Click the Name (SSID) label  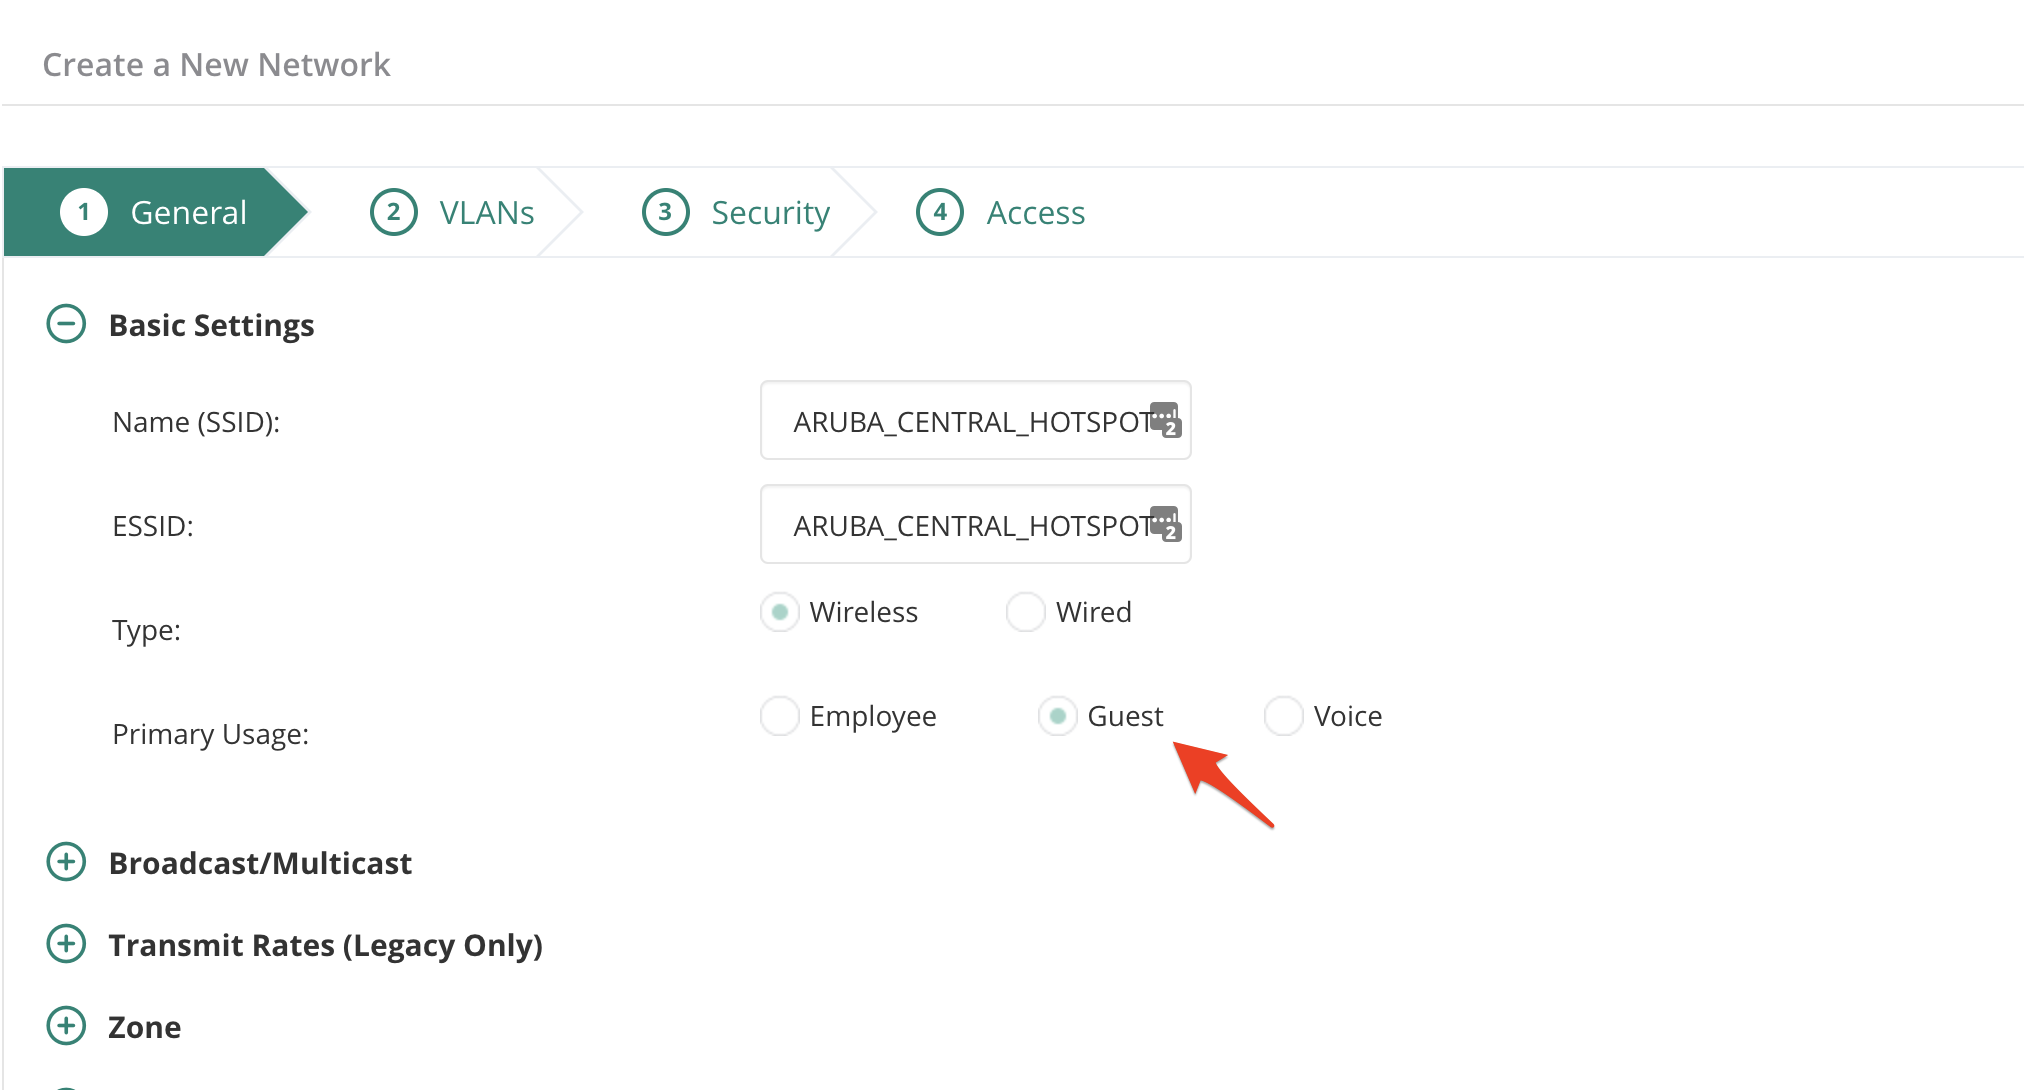[196, 422]
